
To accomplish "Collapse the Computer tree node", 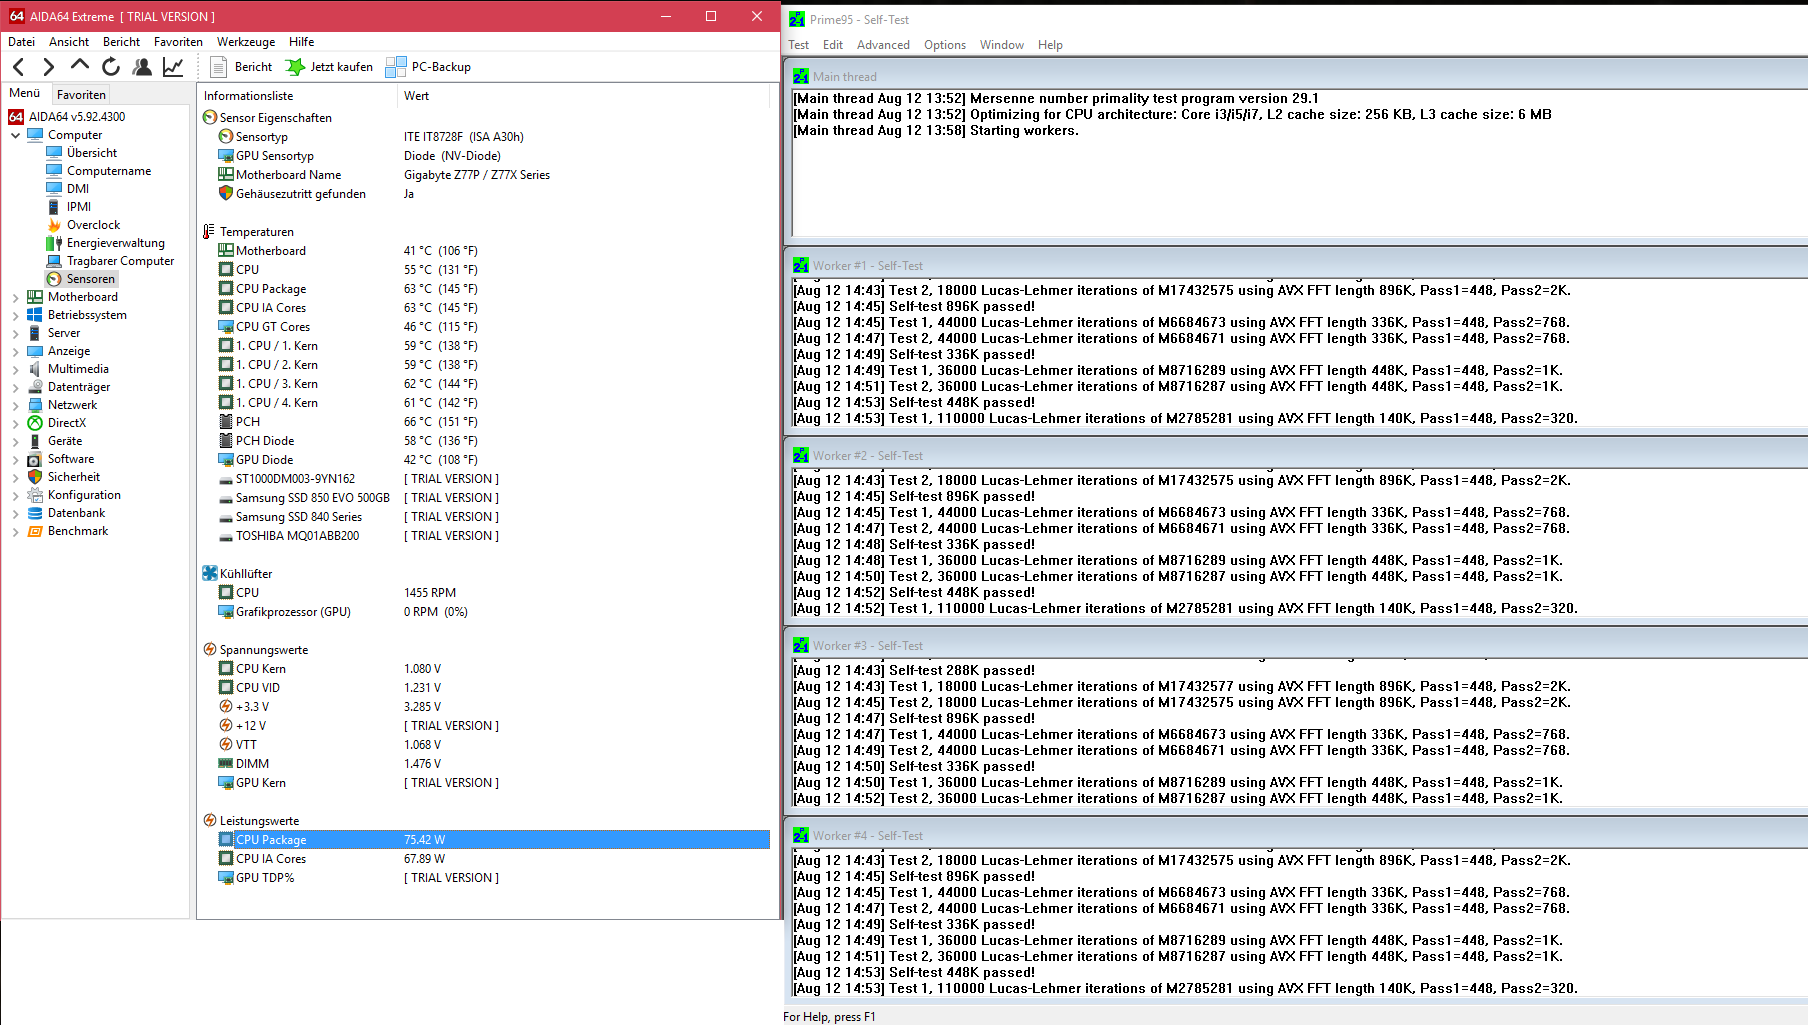I will pos(16,135).
